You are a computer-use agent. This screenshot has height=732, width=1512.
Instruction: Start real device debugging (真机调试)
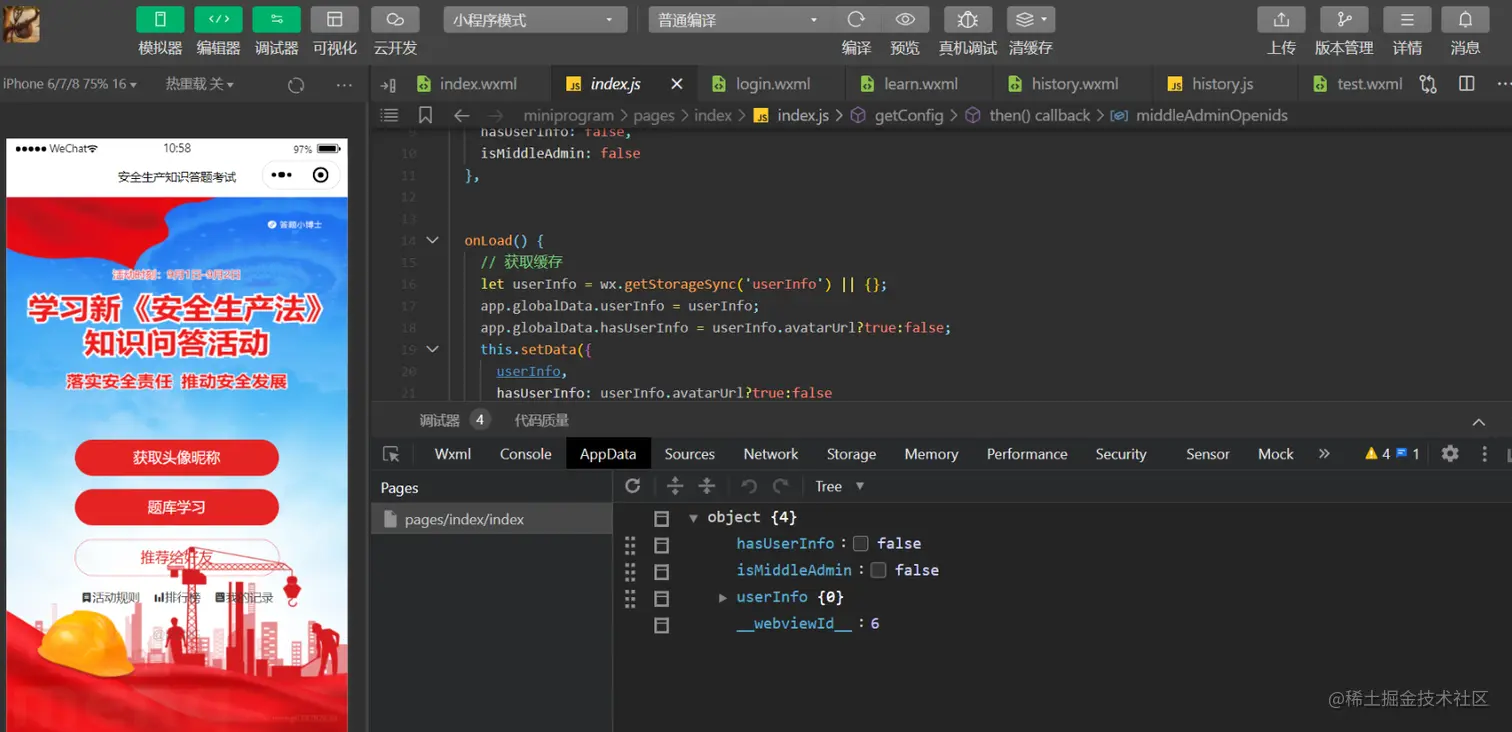(x=968, y=20)
